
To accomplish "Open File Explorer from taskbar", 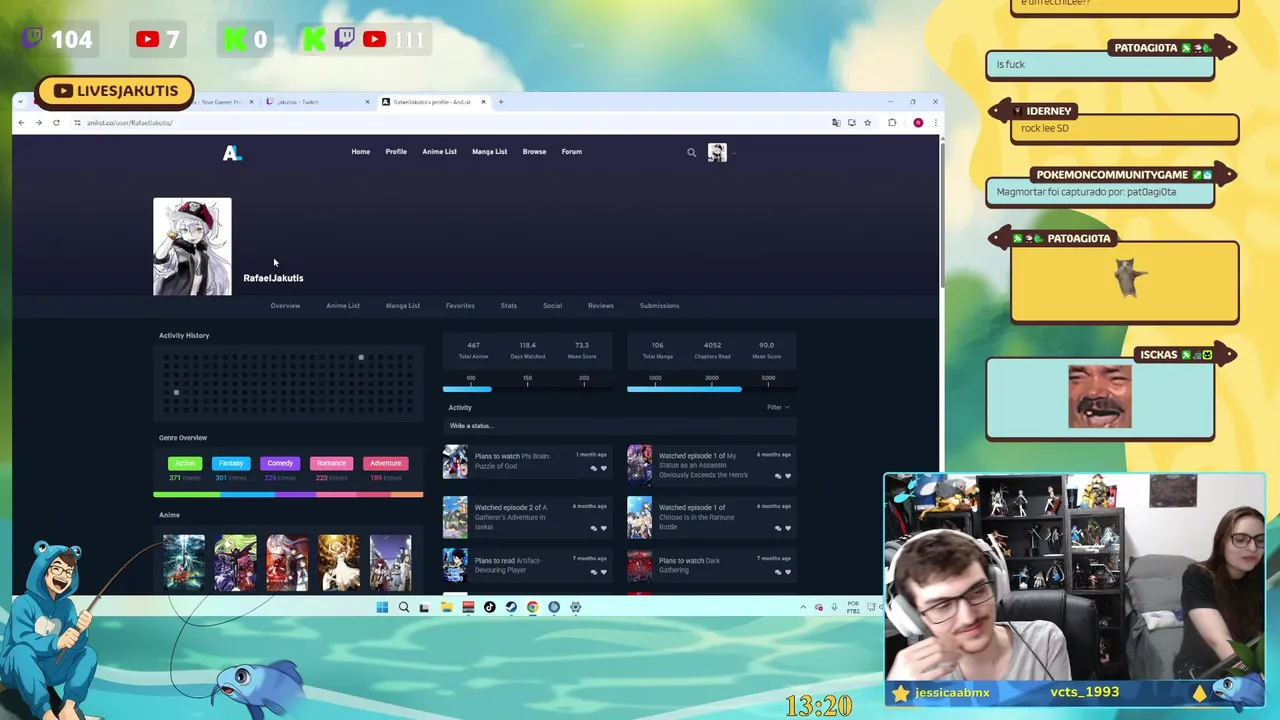I will coord(446,607).
